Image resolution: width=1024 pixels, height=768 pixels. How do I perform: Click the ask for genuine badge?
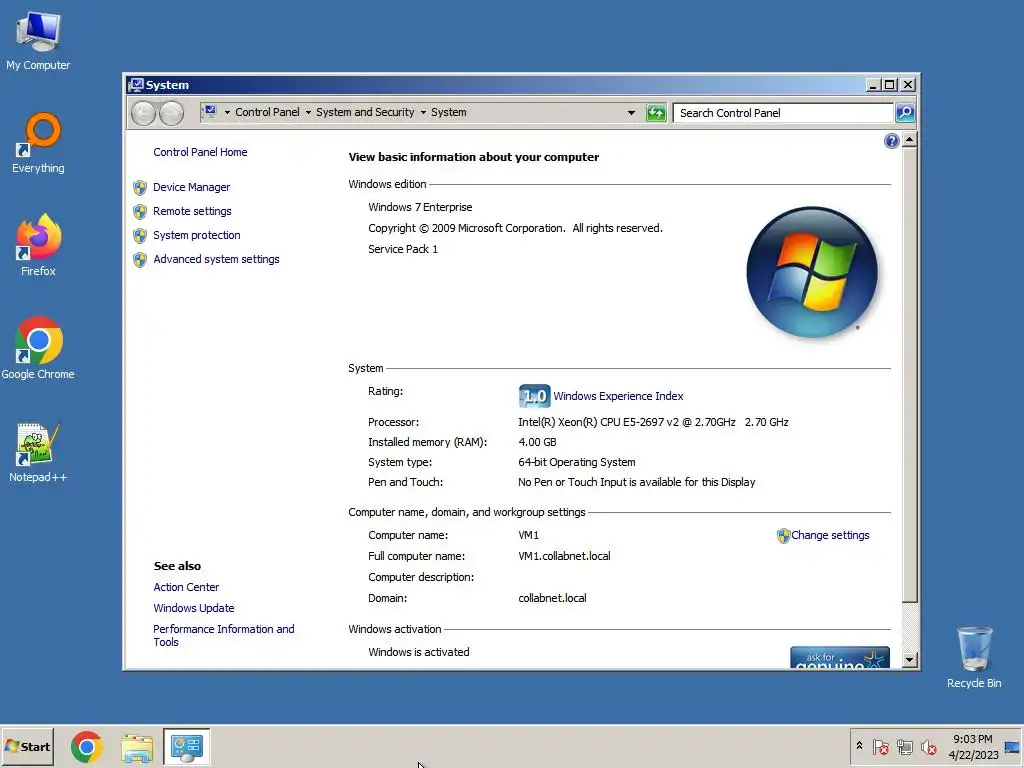(x=840, y=657)
